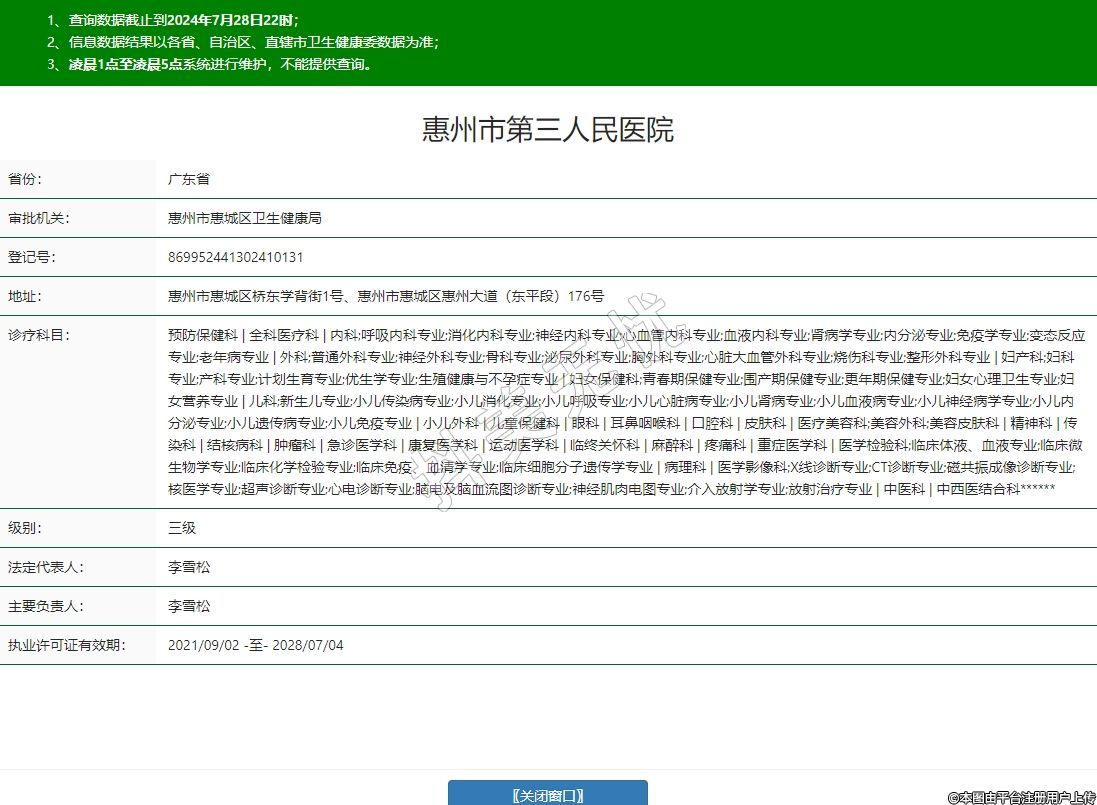Click the hospital title 惠州市第三人民医院

point(548,129)
